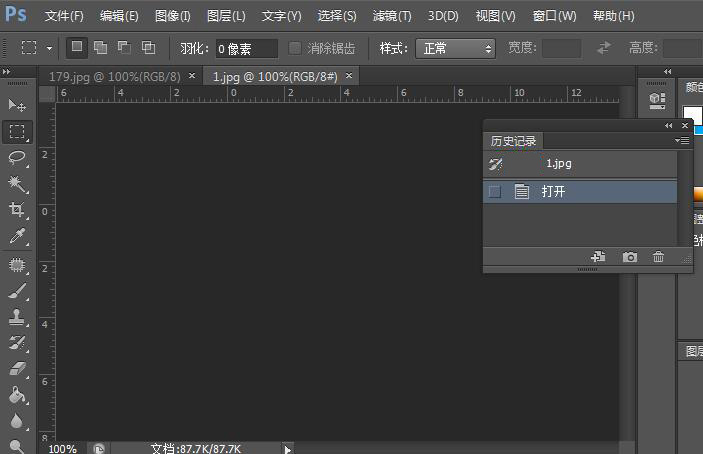
Task: Select the Eyedropper tool
Action: (17, 237)
